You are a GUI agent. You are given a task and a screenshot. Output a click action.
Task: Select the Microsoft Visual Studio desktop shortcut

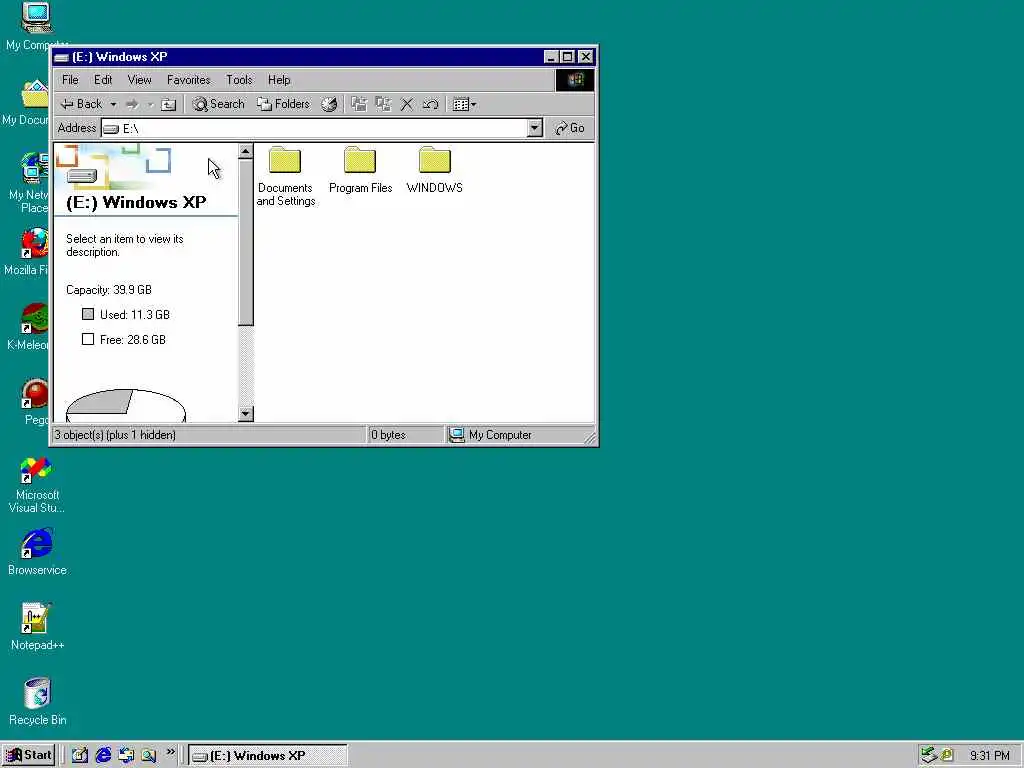[37, 485]
